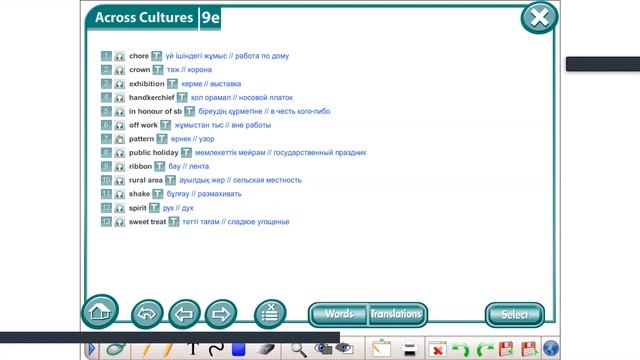
Task: Click the Translations button
Action: pyautogui.click(x=396, y=314)
